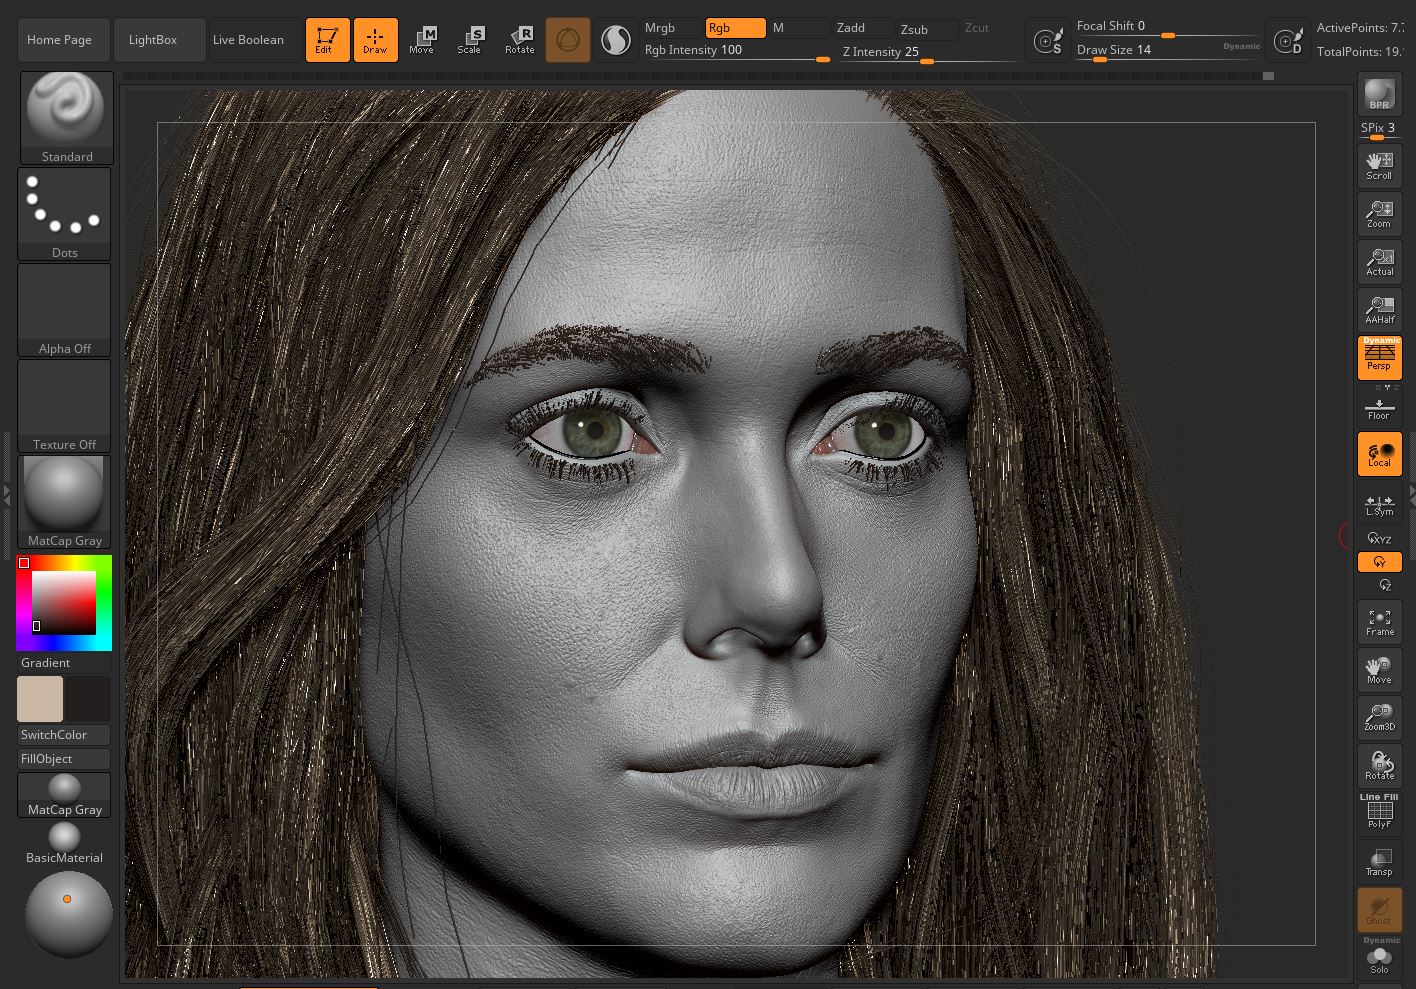Screen dimensions: 1416x989
Task: Toggle Local transformations
Action: pyautogui.click(x=1380, y=454)
